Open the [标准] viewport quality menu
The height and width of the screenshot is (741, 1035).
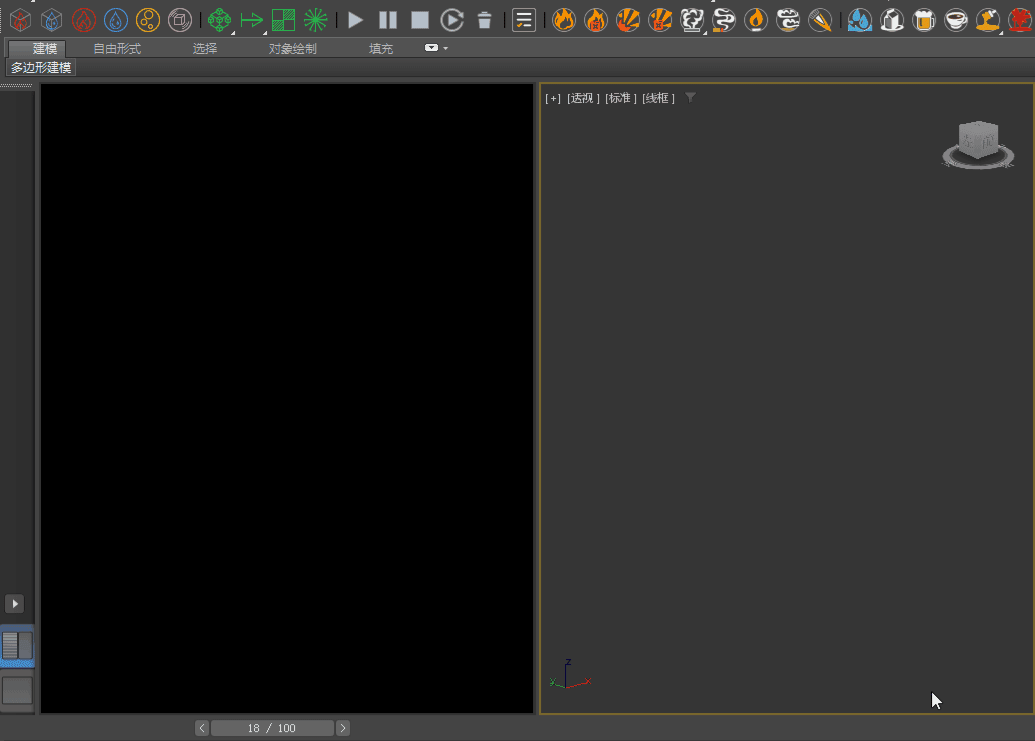[x=620, y=98]
